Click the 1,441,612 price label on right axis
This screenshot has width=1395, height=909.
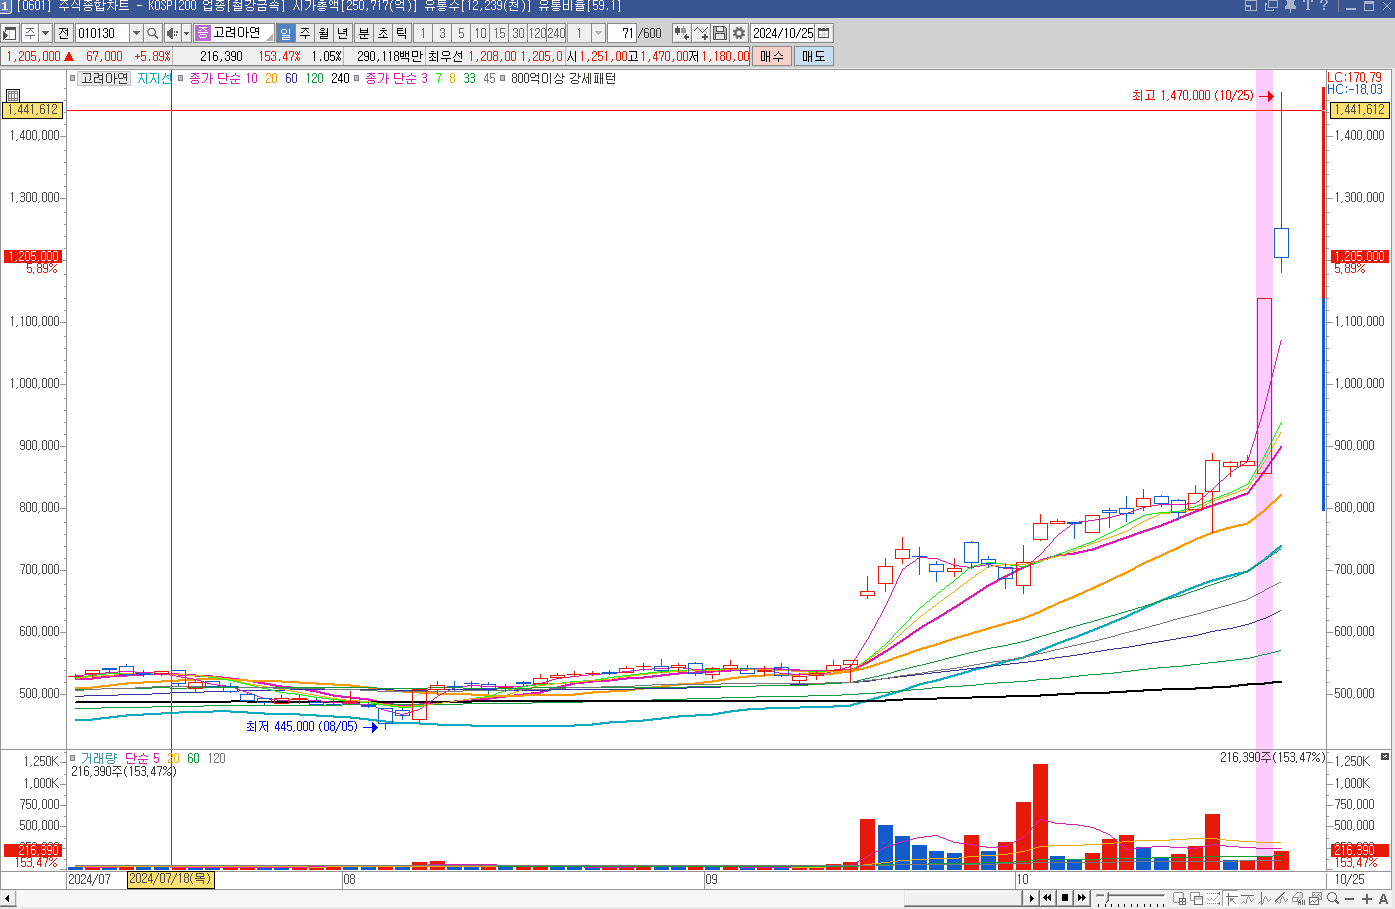(x=1358, y=110)
